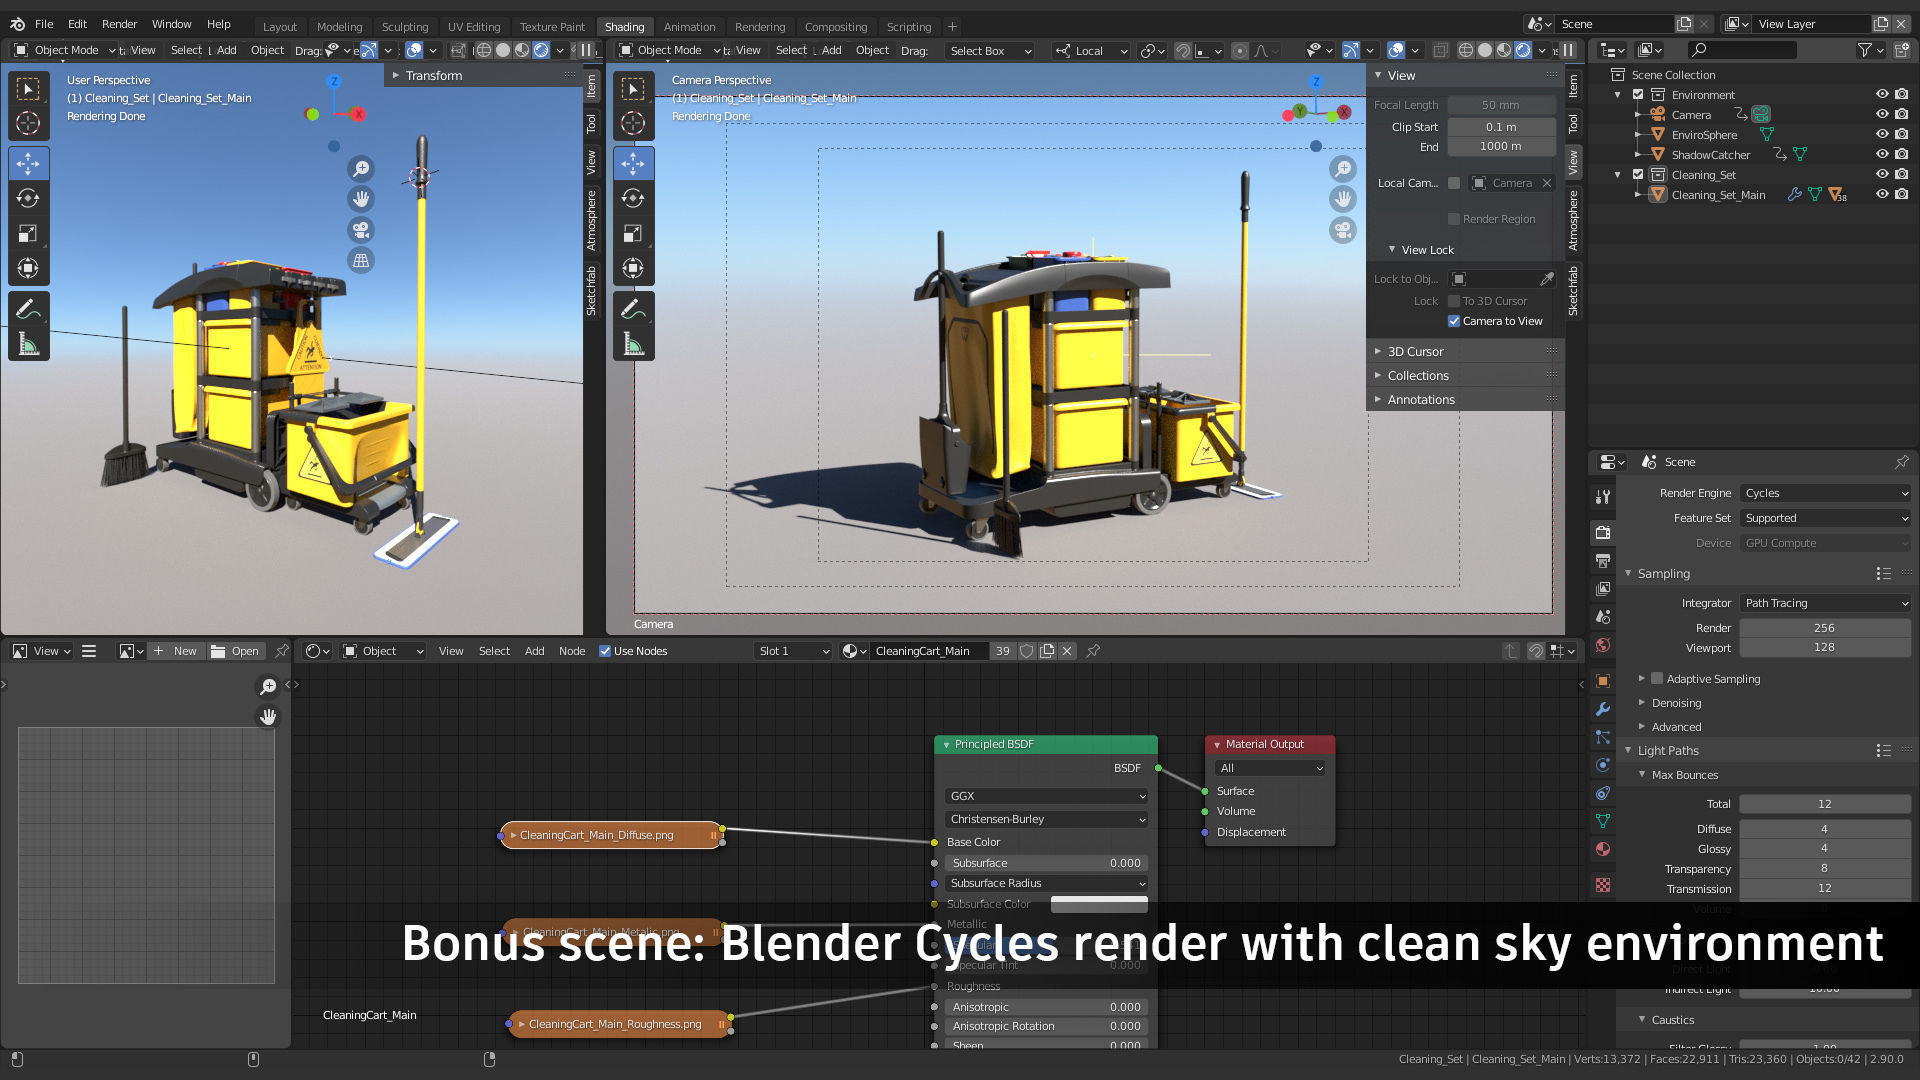Select the Scale tool in left viewport

28,233
